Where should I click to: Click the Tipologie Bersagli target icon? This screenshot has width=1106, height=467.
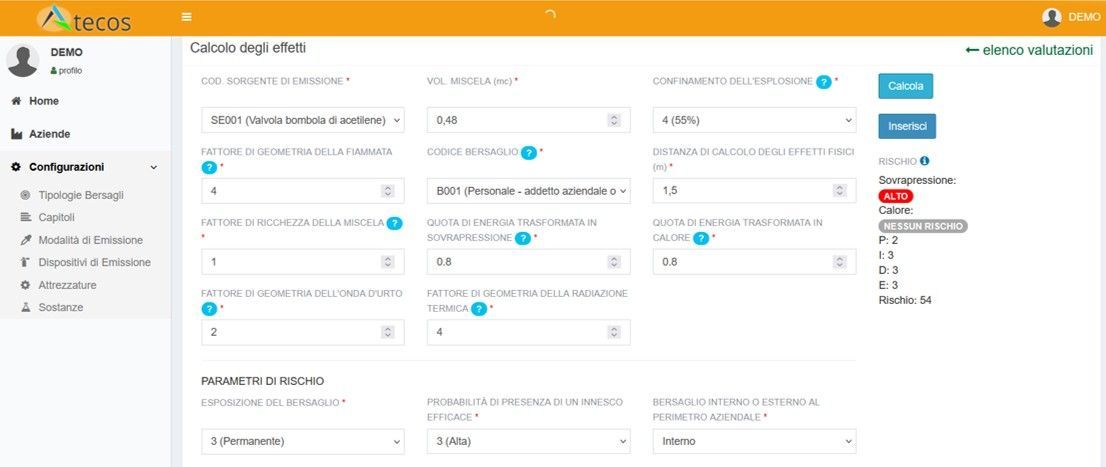coord(25,195)
